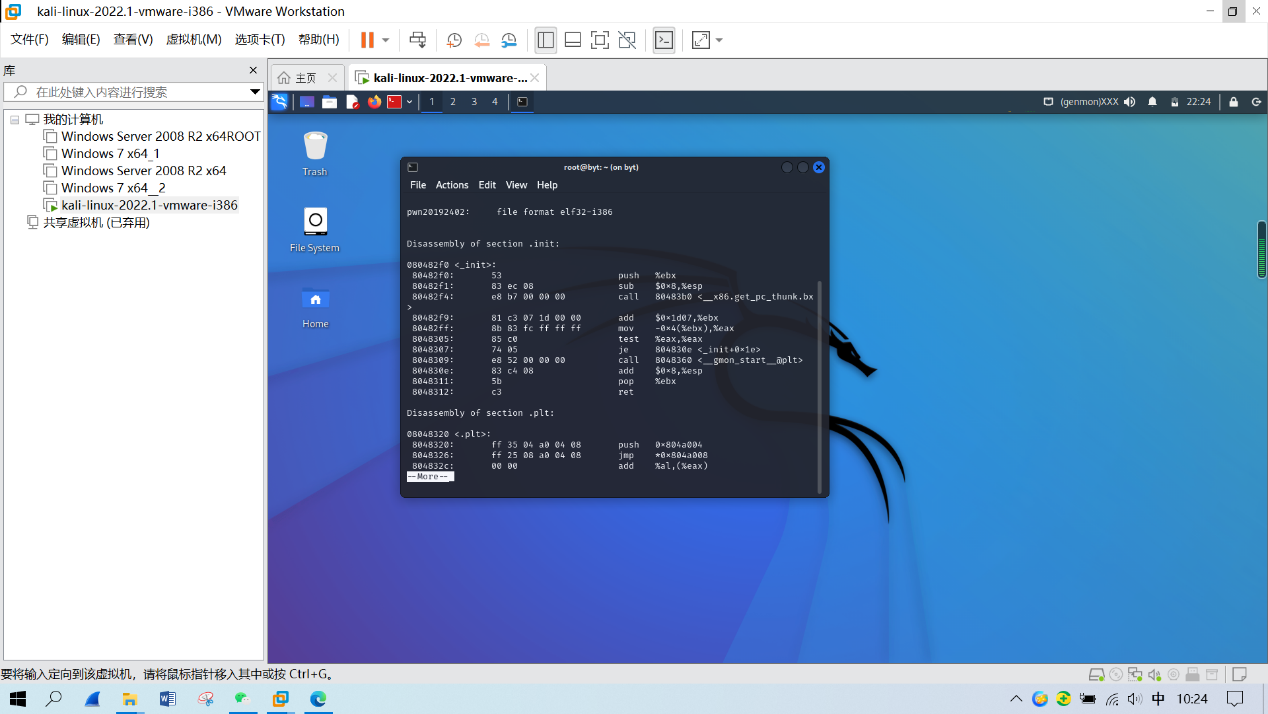1268x714 pixels.
Task: Open the terminal's File menu
Action: click(418, 185)
